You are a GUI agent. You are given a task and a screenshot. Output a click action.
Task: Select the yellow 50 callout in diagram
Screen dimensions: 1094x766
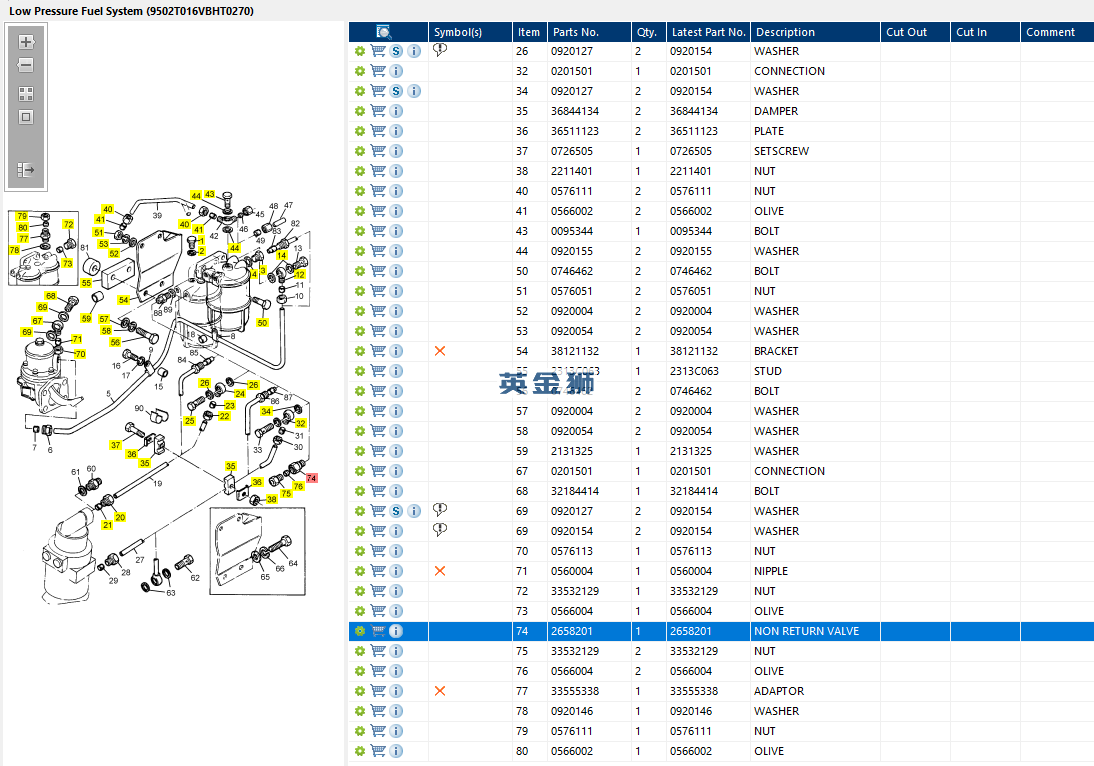[262, 323]
